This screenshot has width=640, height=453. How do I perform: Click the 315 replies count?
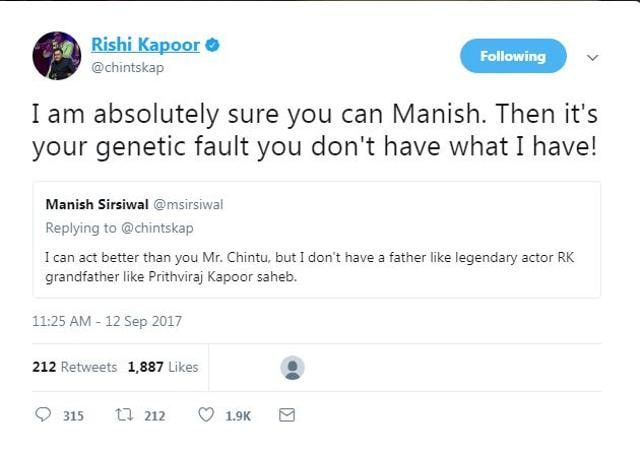click(x=73, y=415)
